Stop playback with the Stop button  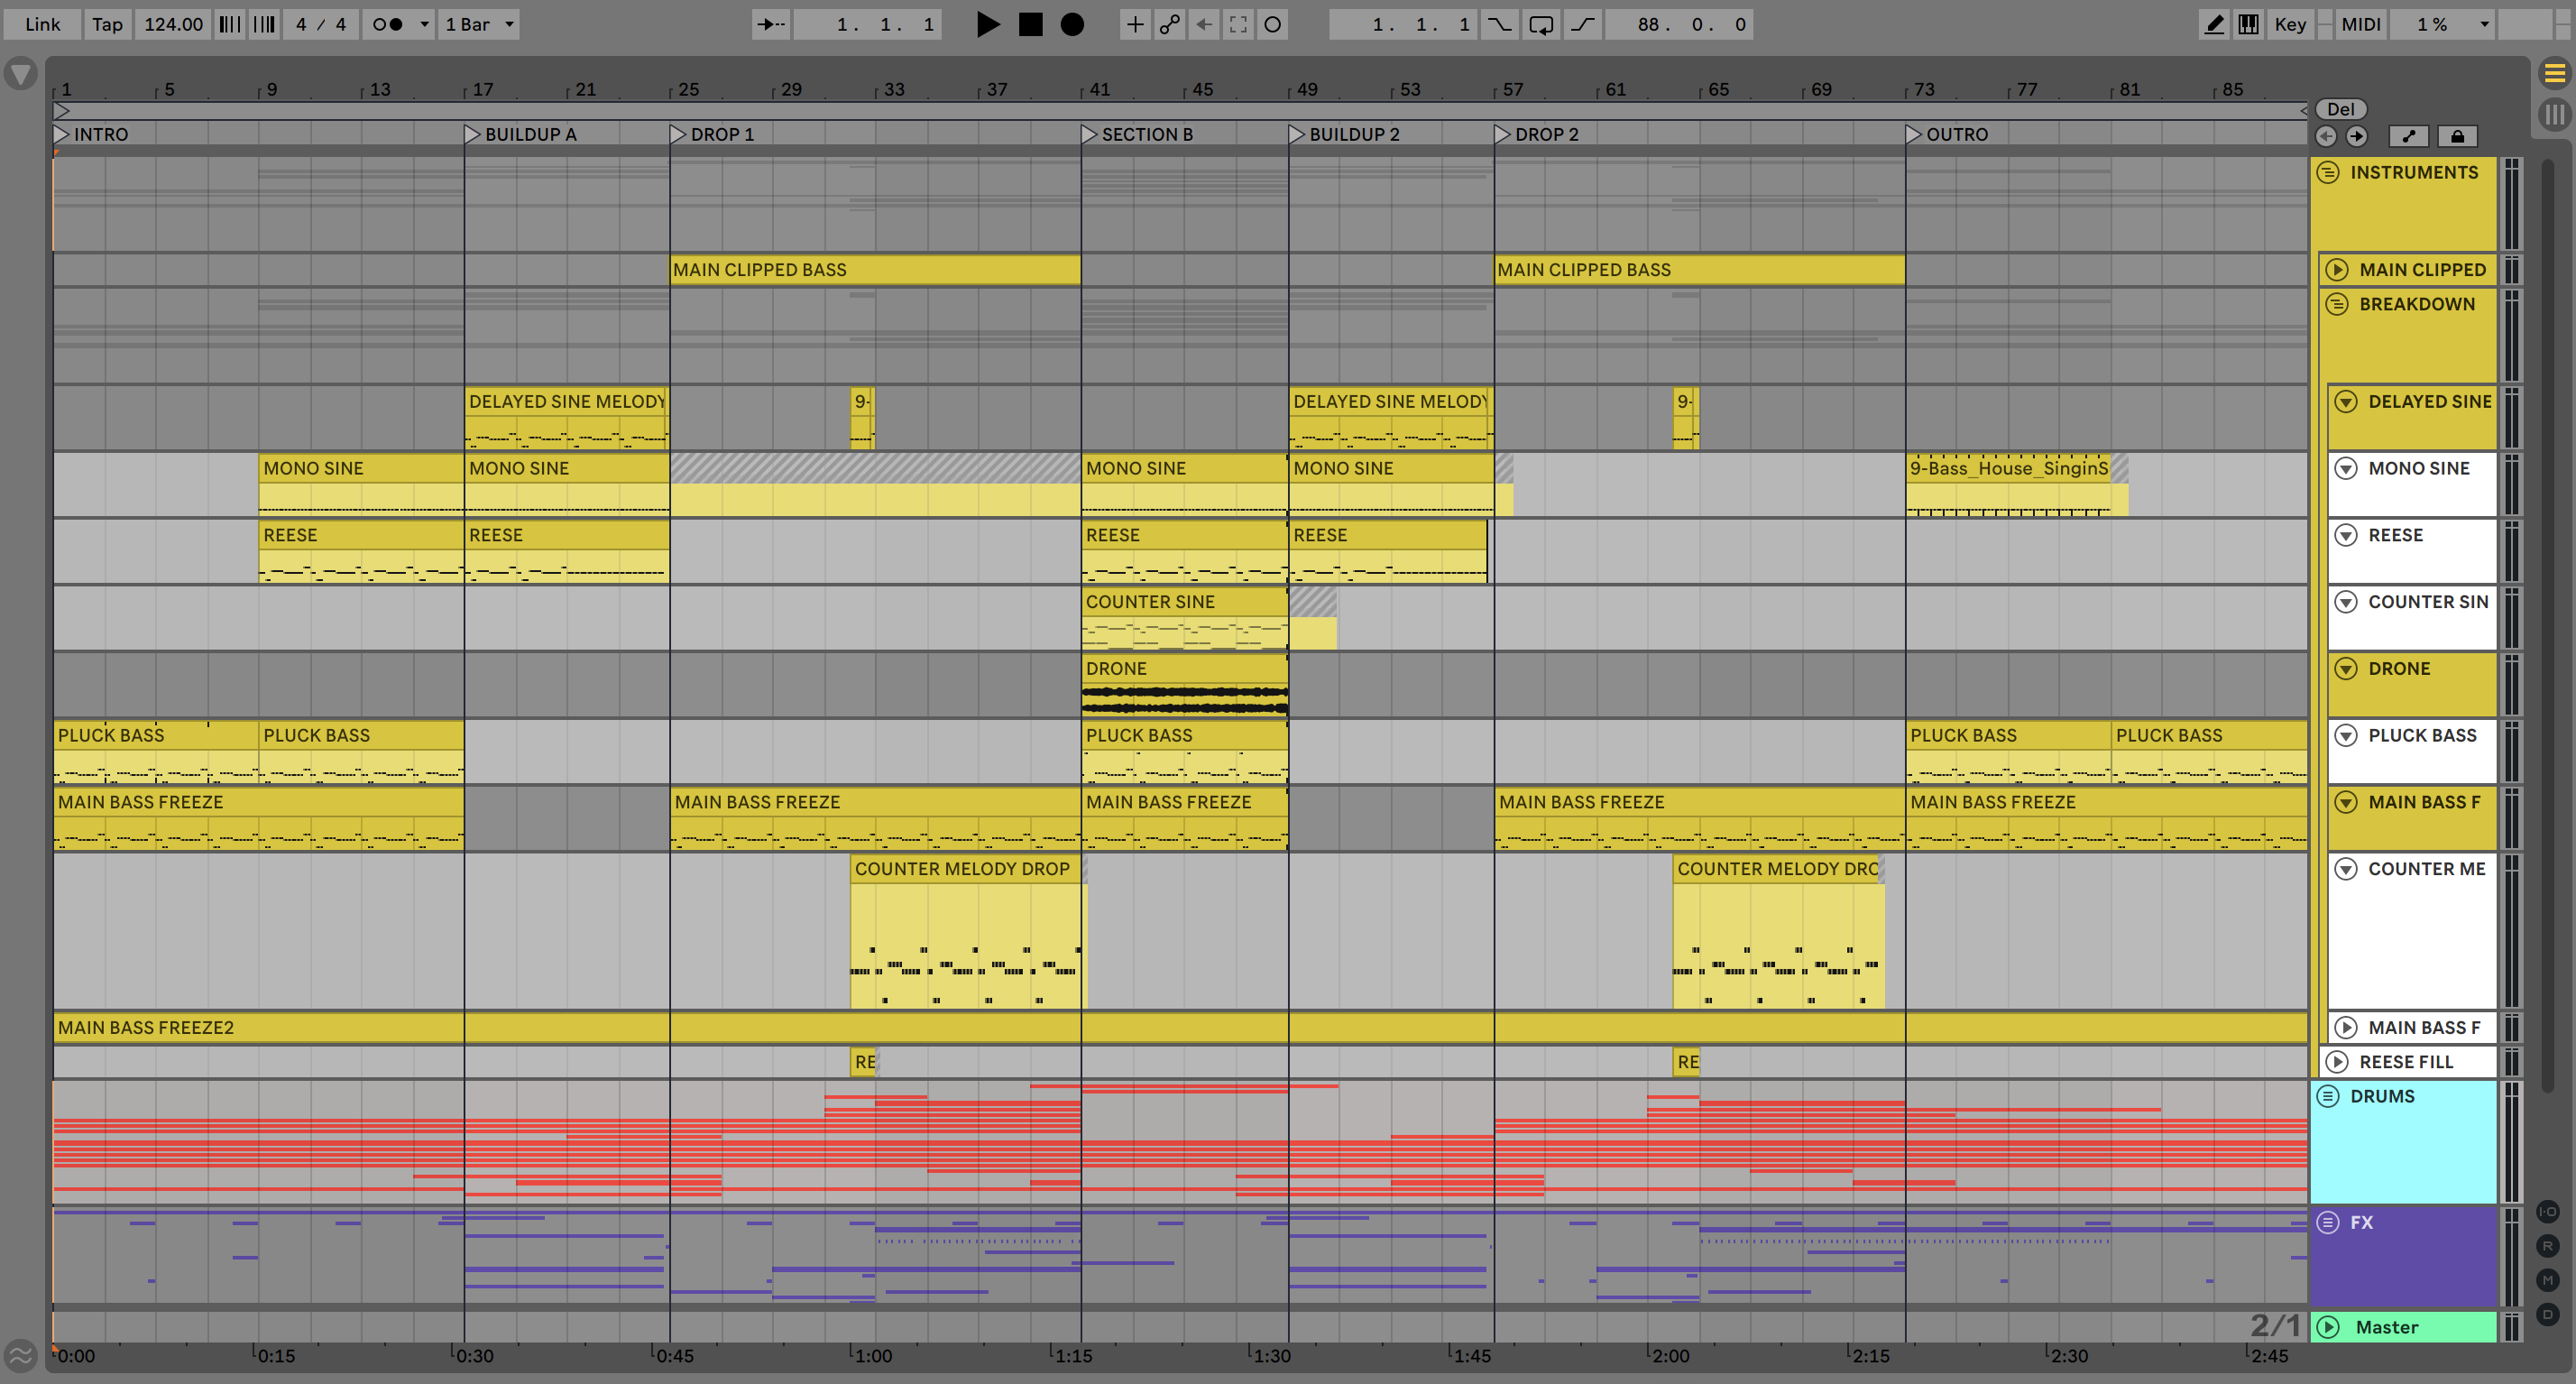coord(1030,24)
